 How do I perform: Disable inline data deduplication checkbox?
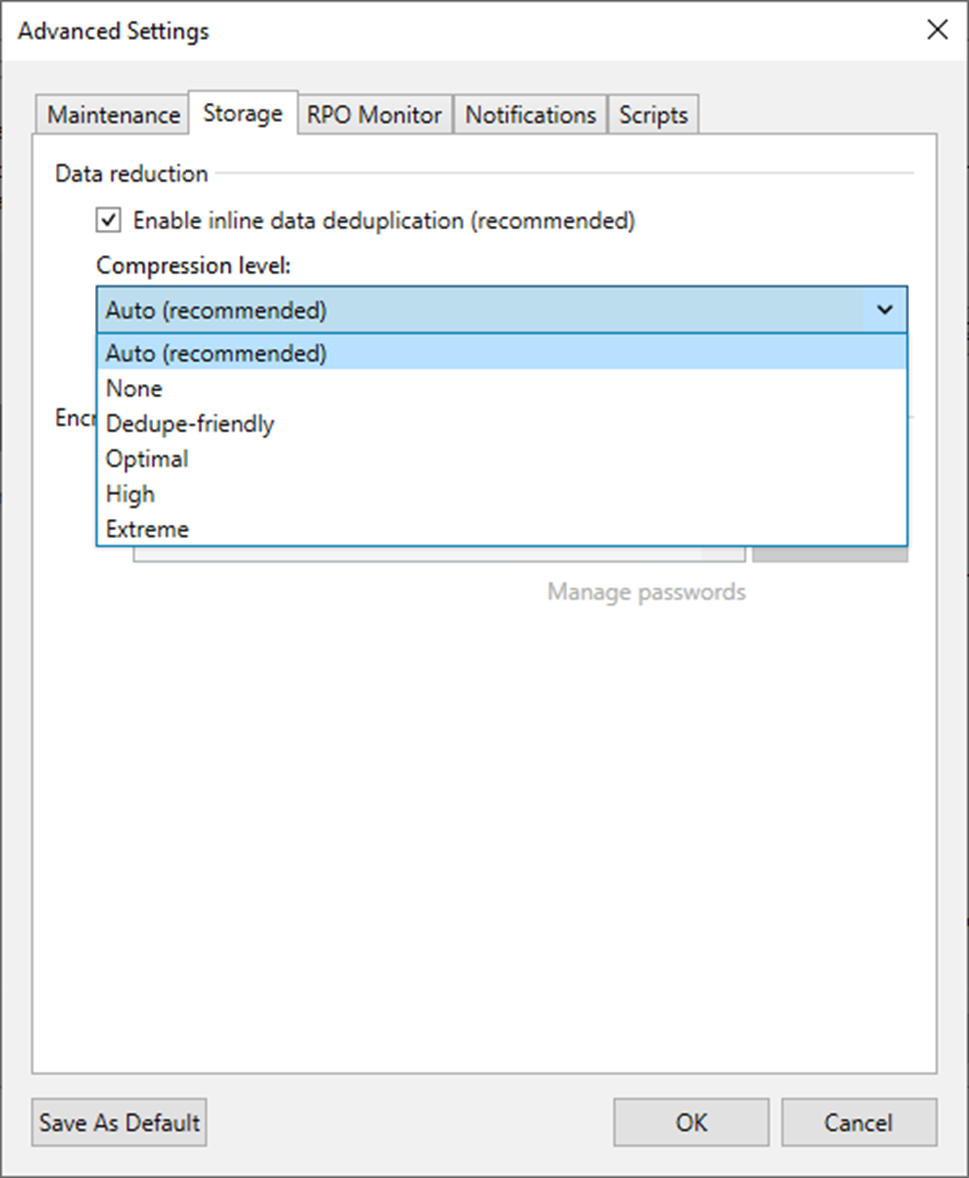(108, 220)
